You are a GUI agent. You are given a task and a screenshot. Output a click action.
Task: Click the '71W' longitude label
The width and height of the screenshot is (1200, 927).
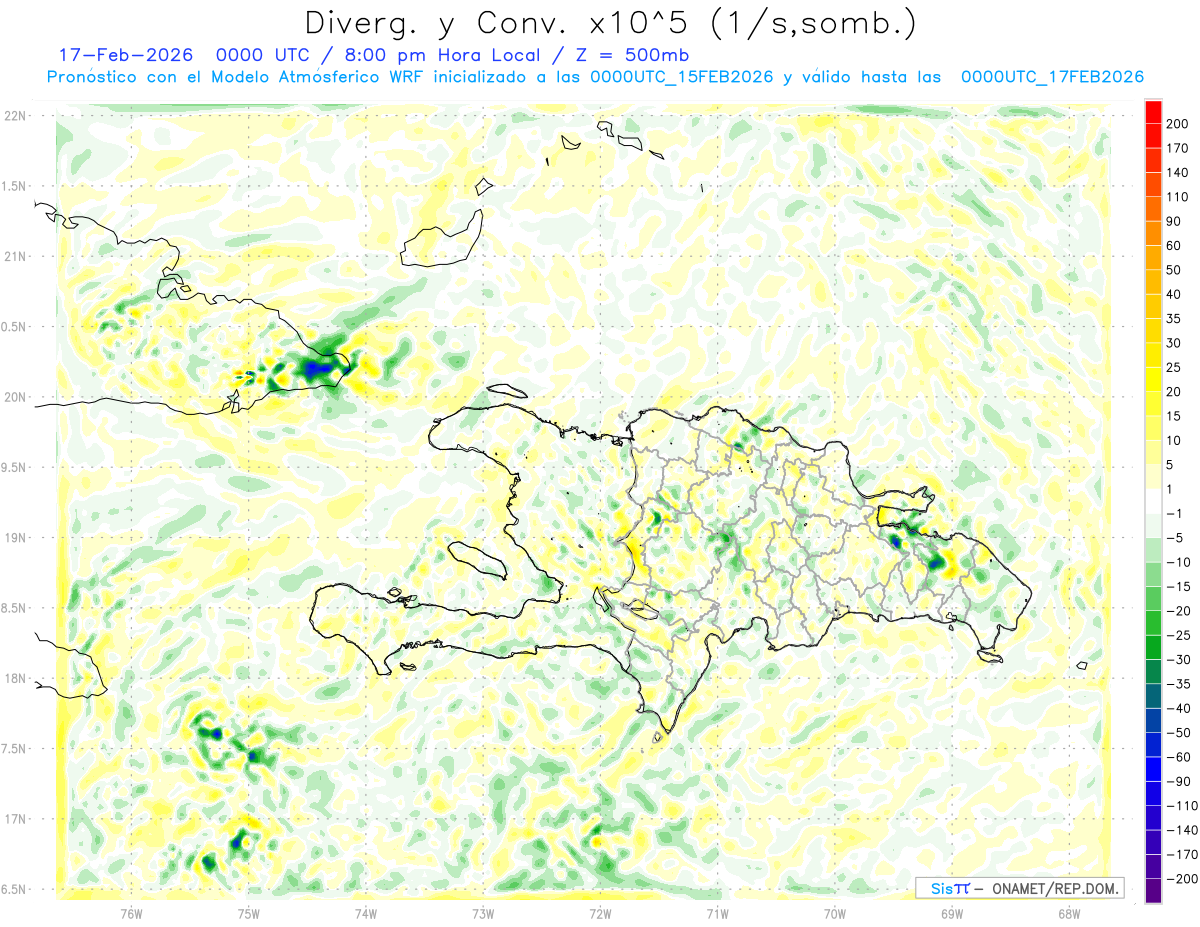[718, 913]
